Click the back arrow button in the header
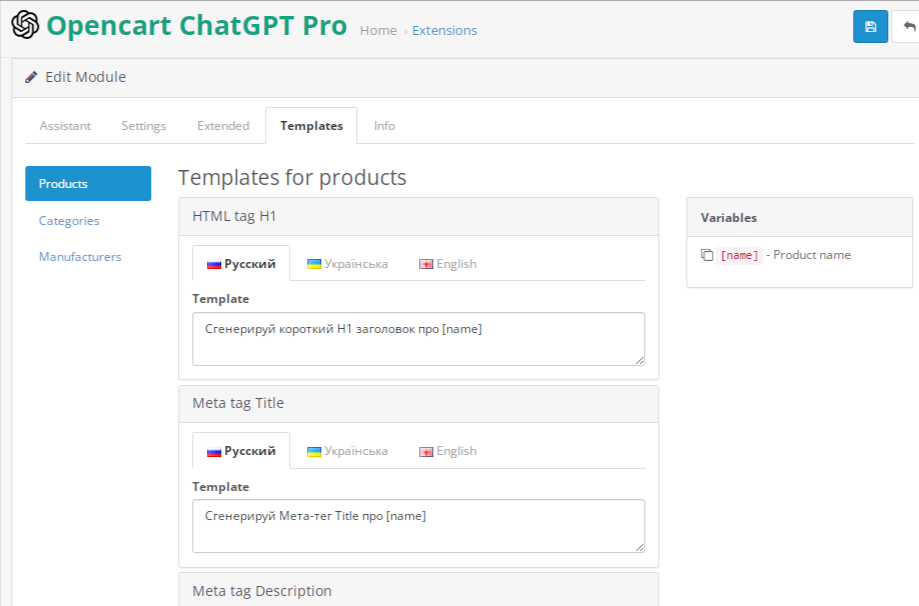This screenshot has width=919, height=606. click(x=907, y=26)
